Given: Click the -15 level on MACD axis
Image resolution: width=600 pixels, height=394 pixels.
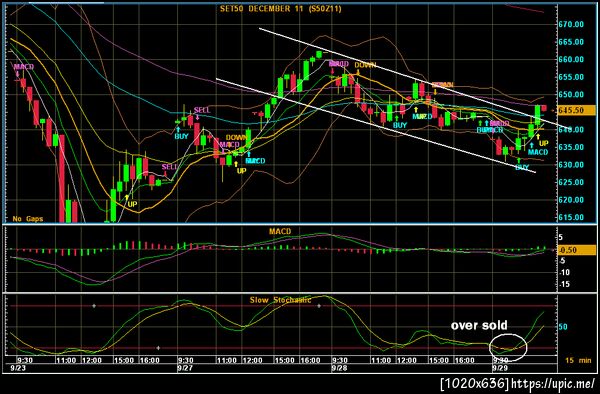Looking at the screenshot, I should point(564,284).
